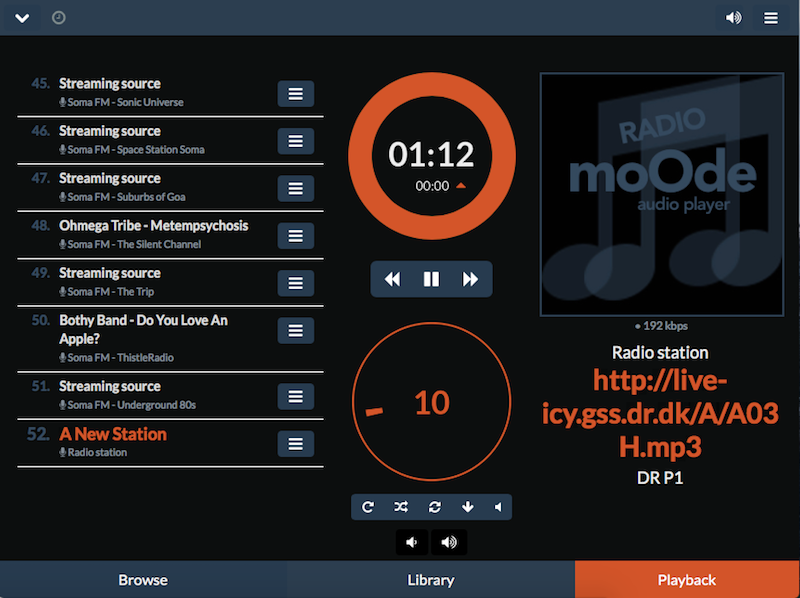Toggle the circular-arrows refresh option
The image size is (800, 598).
coord(434,507)
